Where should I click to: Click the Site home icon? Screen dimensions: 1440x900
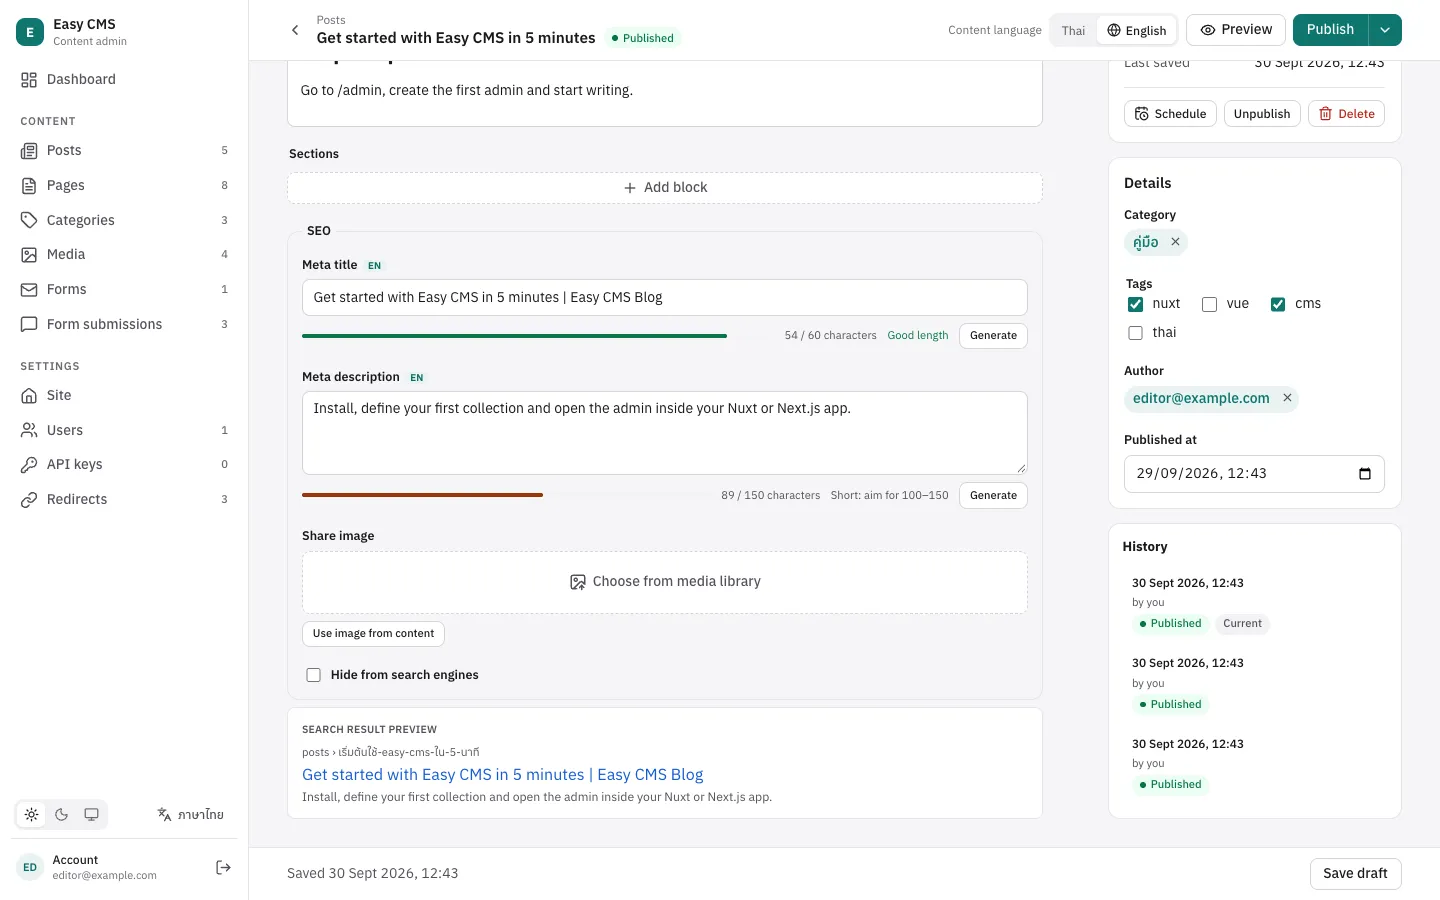pos(29,395)
